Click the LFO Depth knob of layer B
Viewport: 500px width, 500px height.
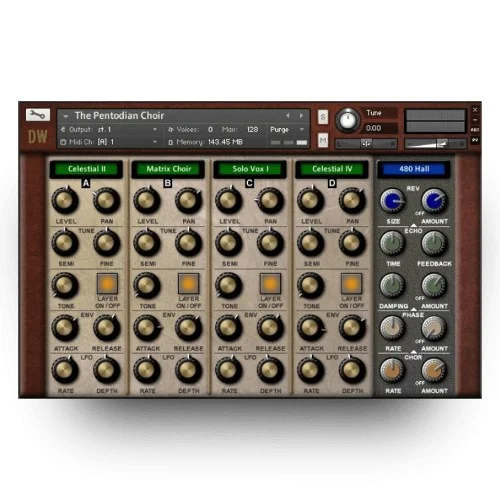188,370
